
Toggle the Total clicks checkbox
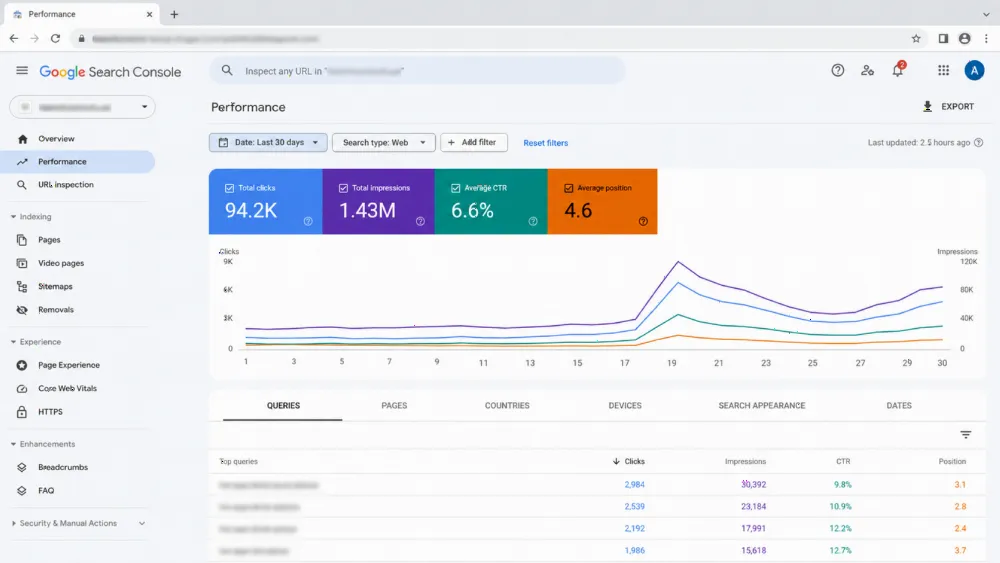point(230,188)
